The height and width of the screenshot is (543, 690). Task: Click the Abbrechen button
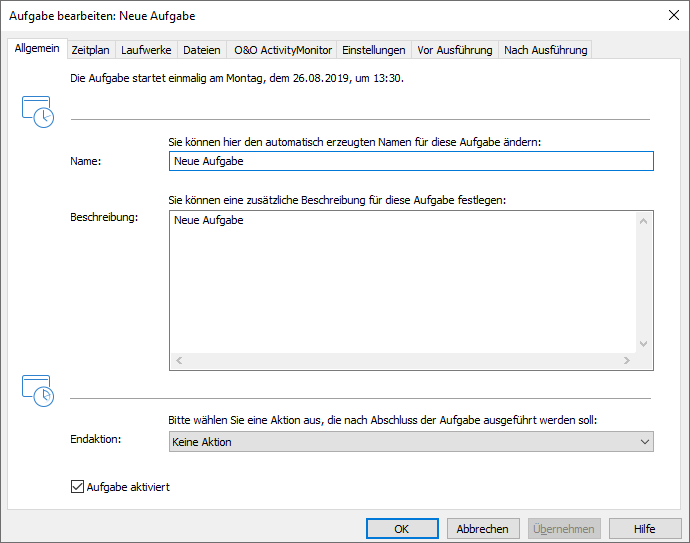tap(483, 528)
